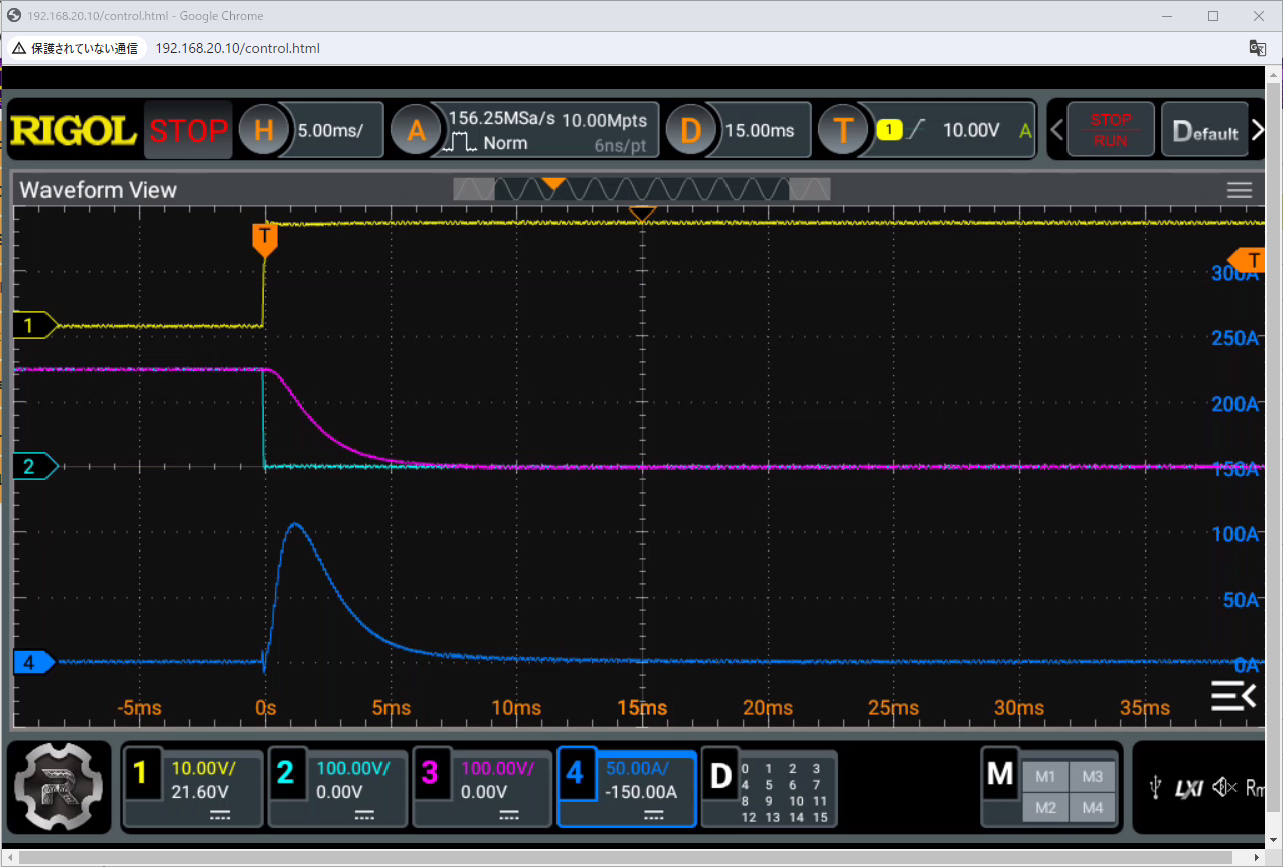The image size is (1283, 867).
Task: Click the browser address bar URL
Action: coord(238,48)
